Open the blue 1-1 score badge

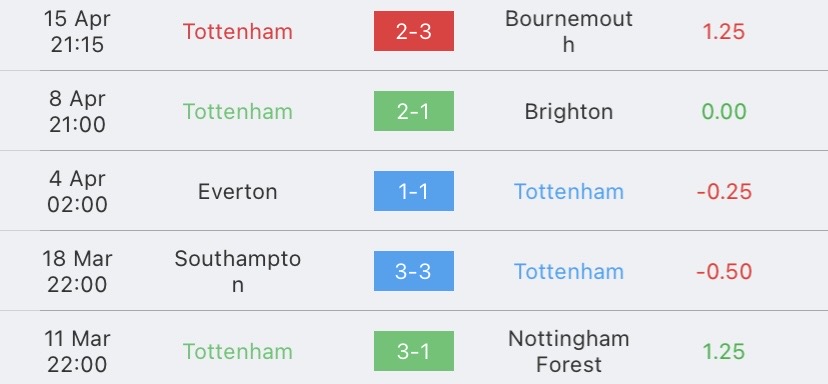click(413, 191)
